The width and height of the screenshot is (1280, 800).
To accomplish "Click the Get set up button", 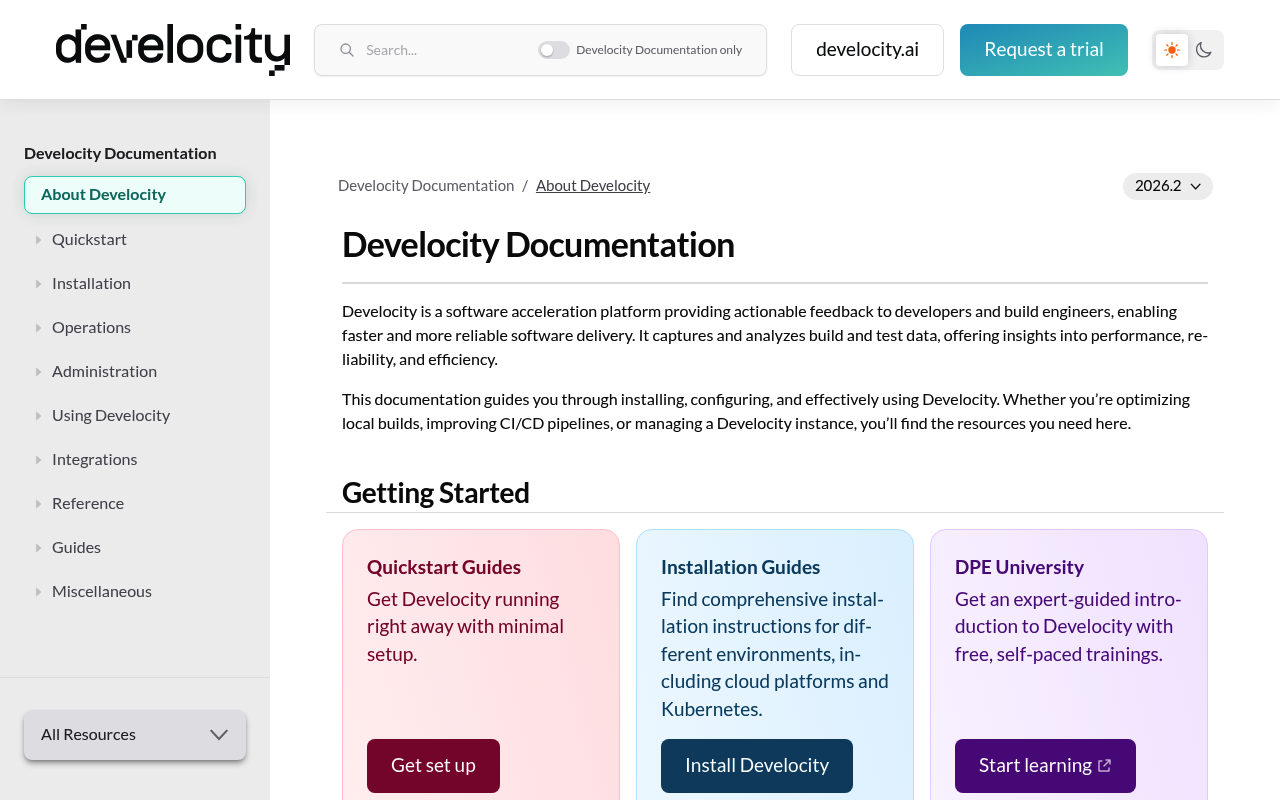I will [x=433, y=766].
